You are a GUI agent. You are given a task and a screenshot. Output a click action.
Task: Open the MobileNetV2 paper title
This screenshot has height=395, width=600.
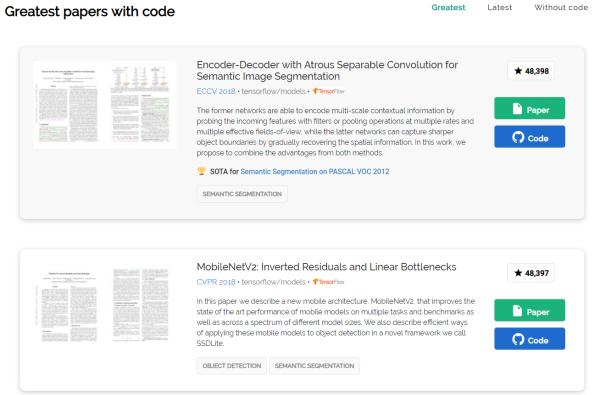326,267
